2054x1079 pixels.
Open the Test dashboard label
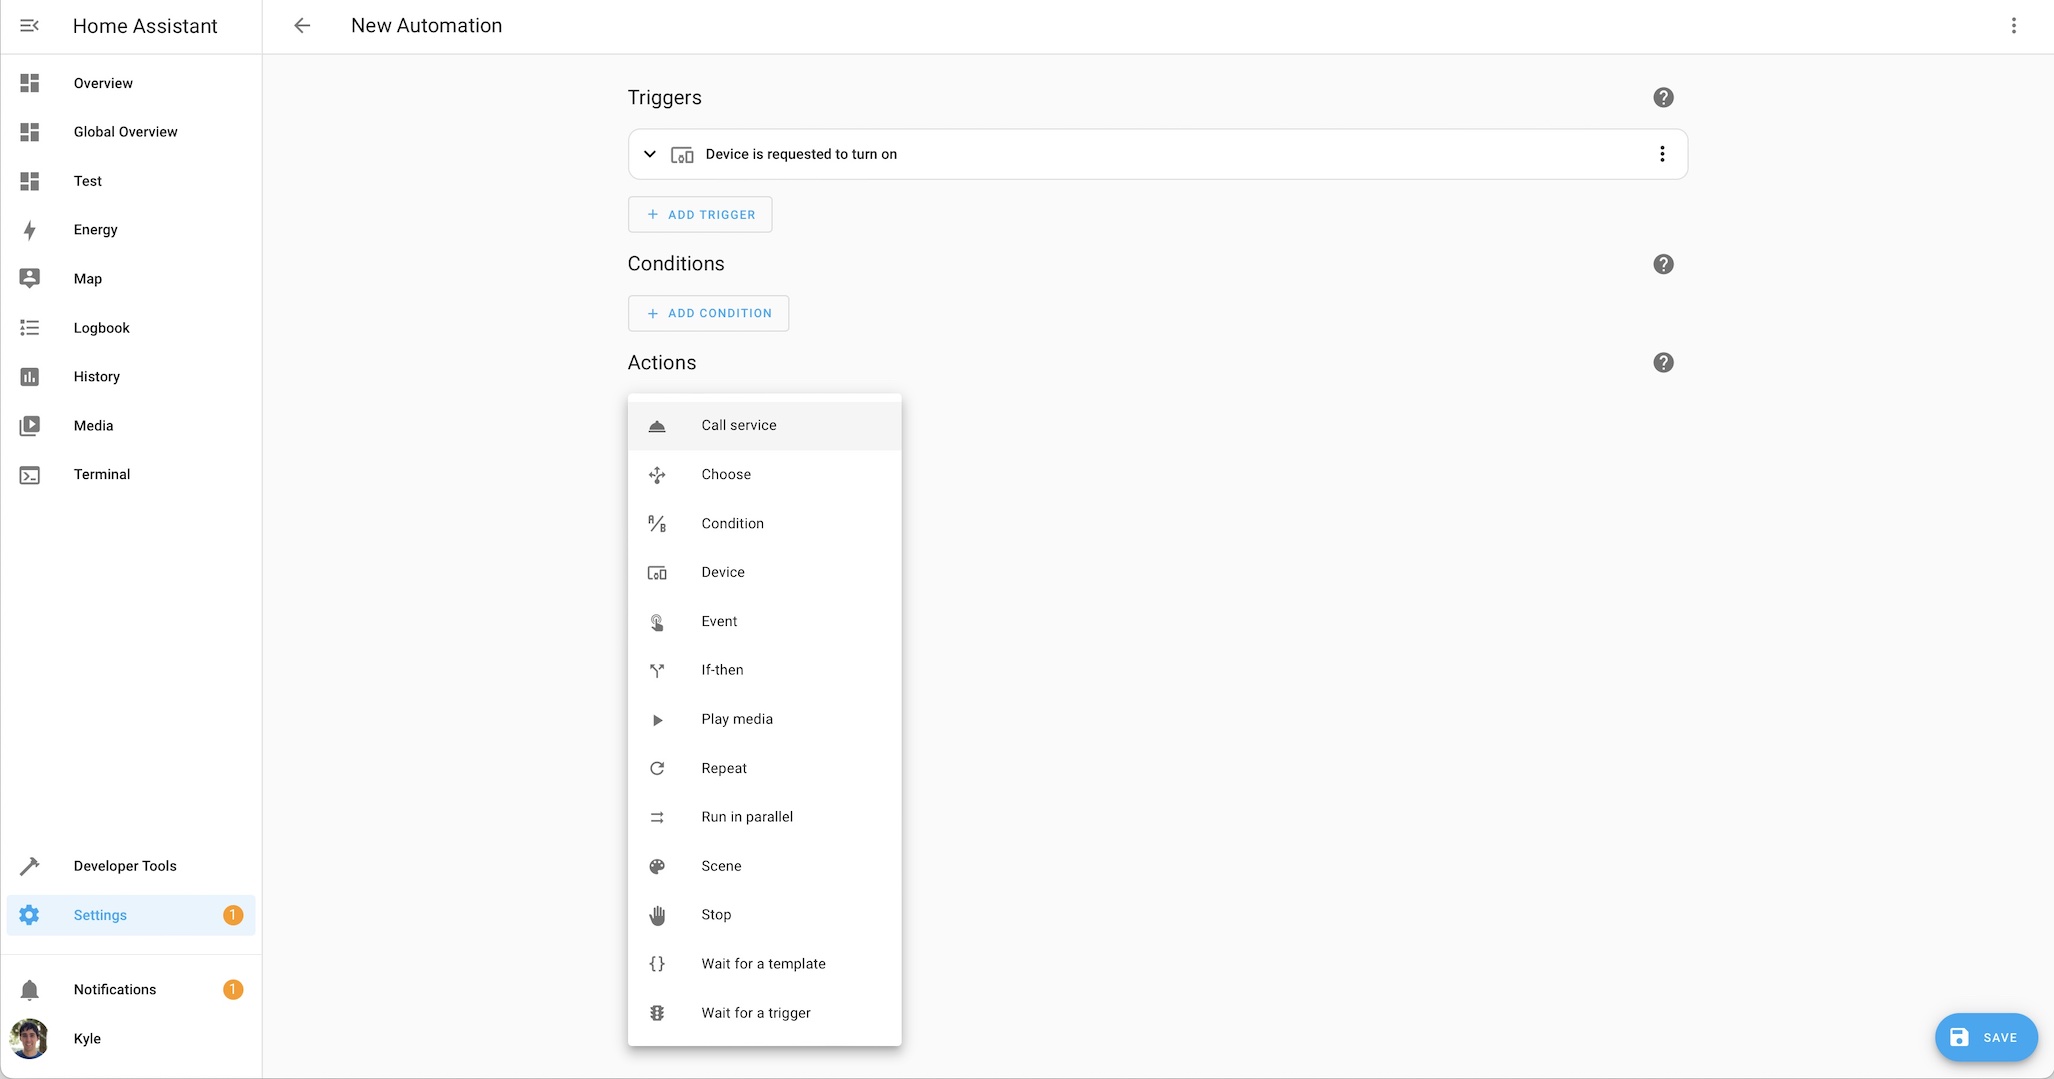click(88, 181)
